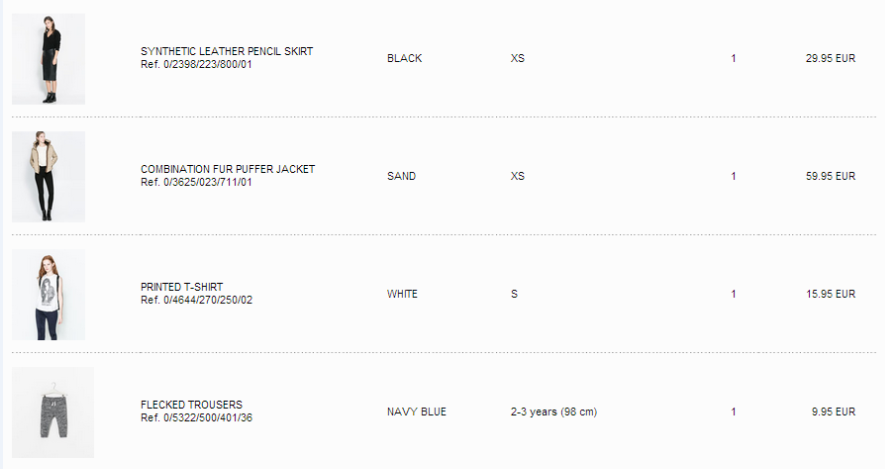Click the SAND color label
The width and height of the screenshot is (885, 469).
pyautogui.click(x=401, y=177)
